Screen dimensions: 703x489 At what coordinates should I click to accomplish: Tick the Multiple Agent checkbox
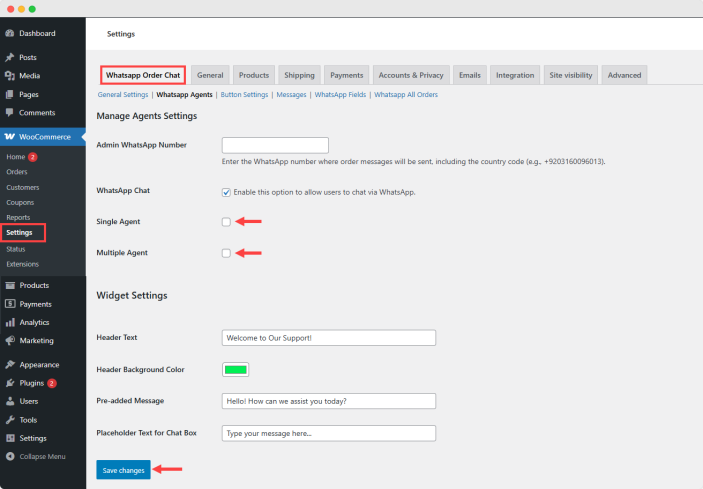coord(226,253)
